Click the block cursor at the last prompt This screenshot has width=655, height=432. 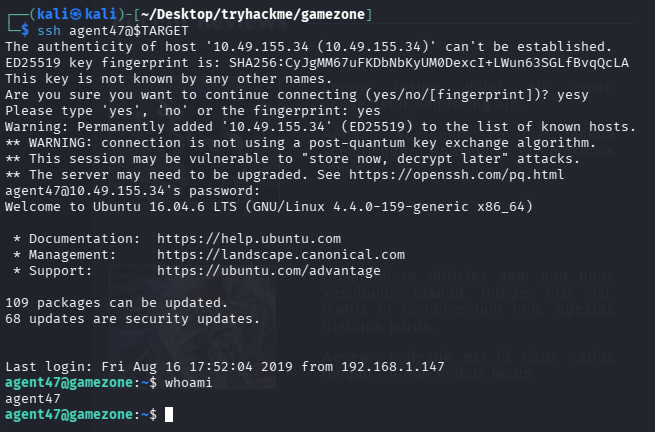point(170,414)
